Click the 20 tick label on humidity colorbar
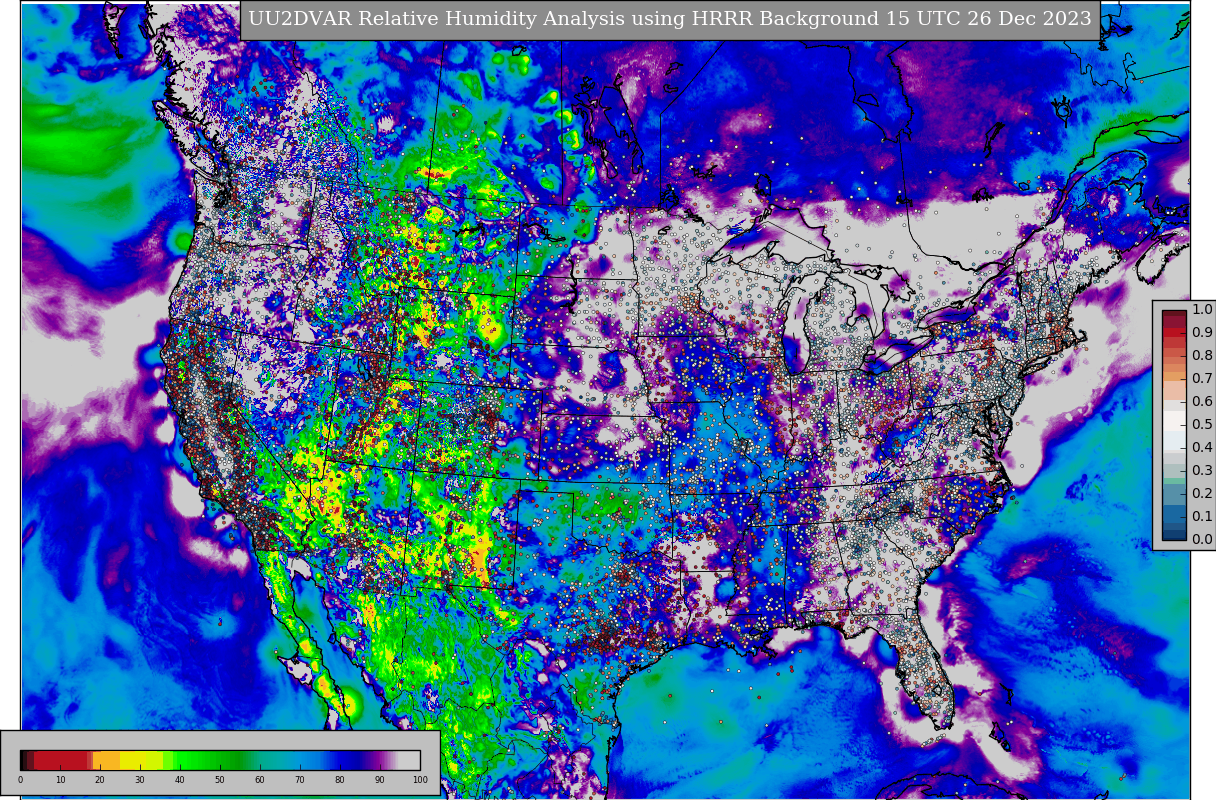The image size is (1216, 800). pos(100,780)
